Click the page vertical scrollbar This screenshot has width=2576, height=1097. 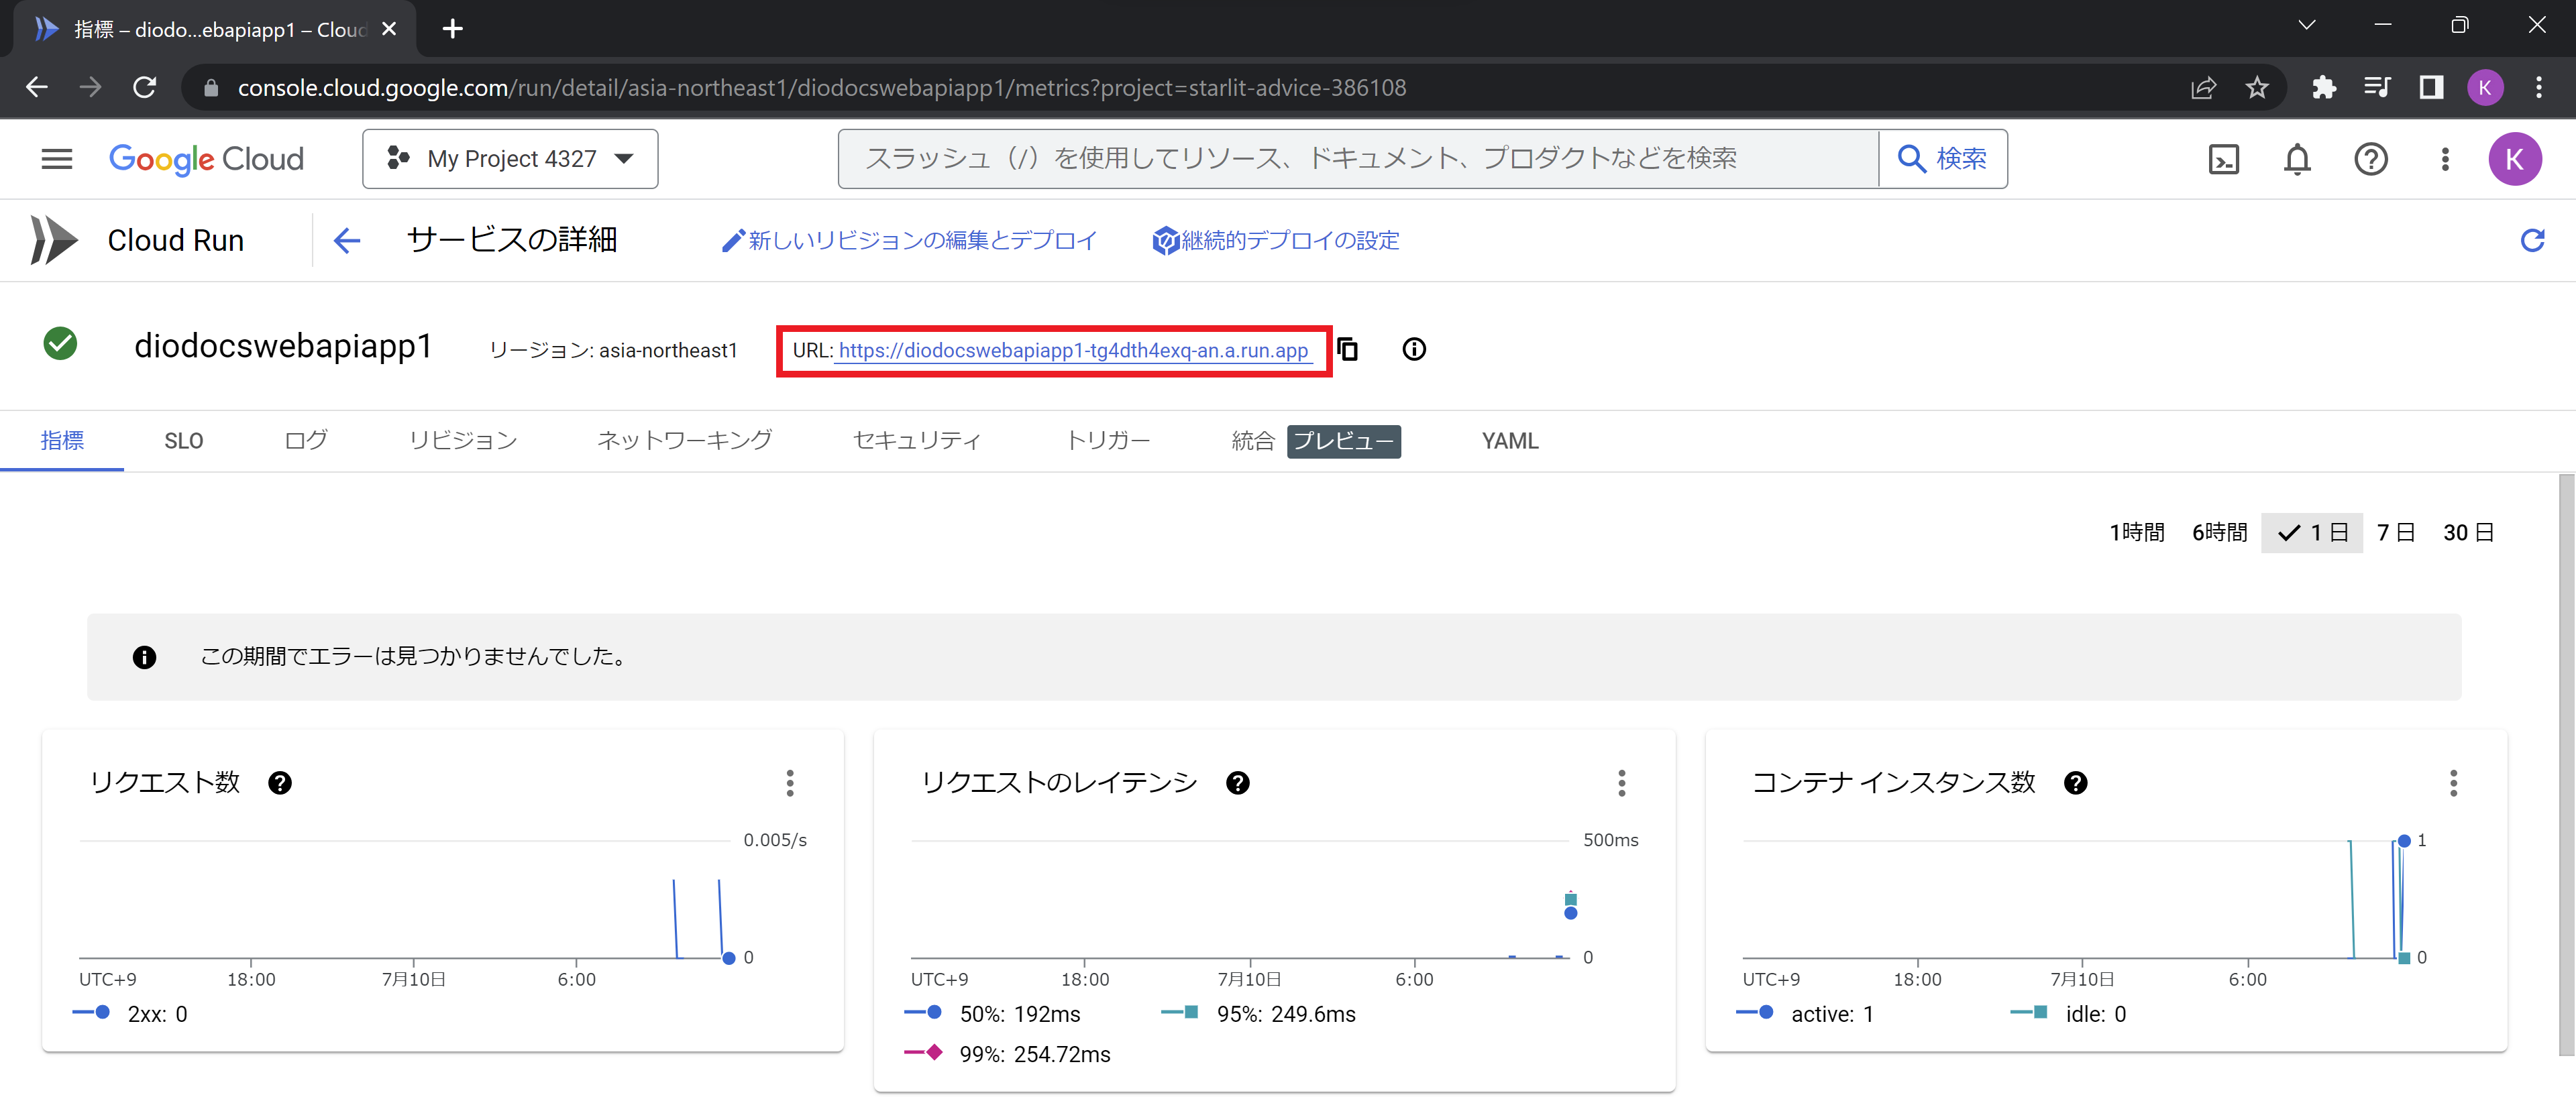point(2566,764)
